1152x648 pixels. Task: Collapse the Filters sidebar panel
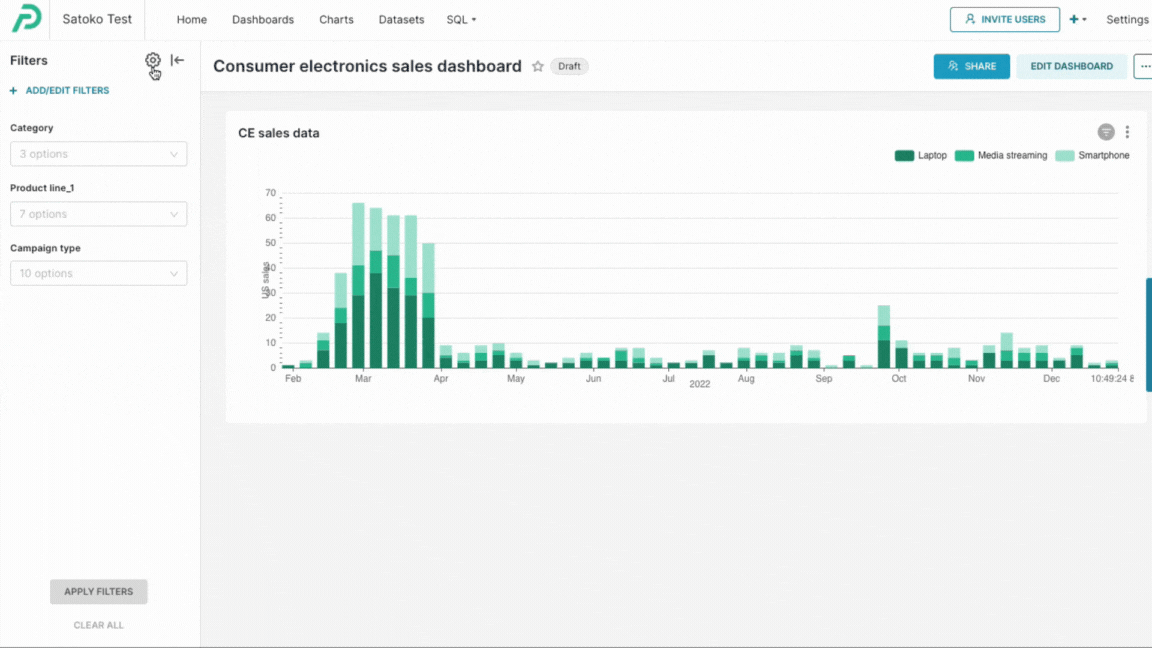click(x=177, y=60)
